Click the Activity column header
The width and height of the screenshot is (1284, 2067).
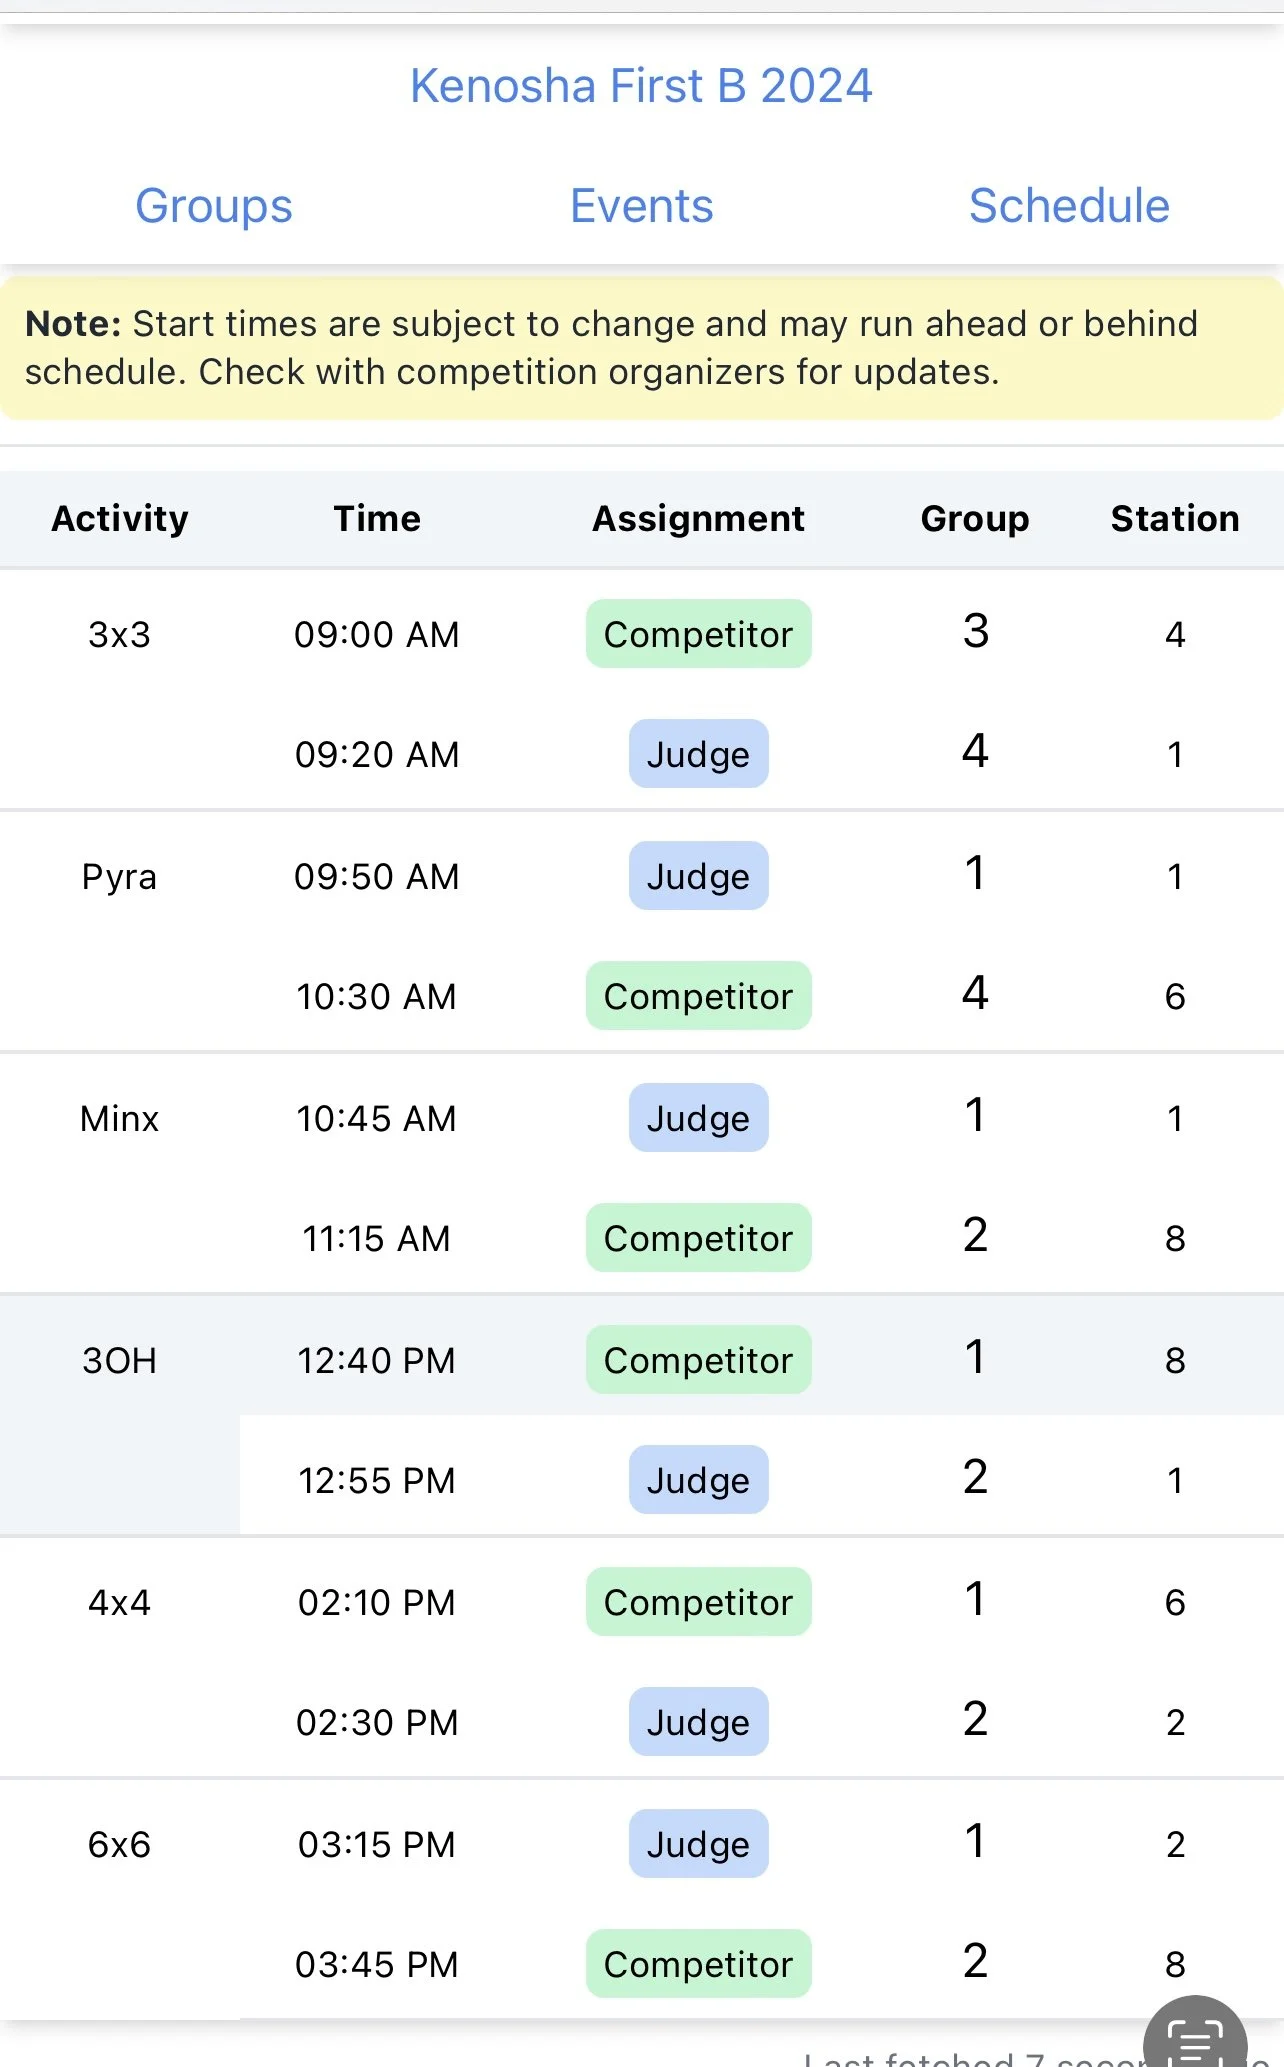click(x=120, y=519)
